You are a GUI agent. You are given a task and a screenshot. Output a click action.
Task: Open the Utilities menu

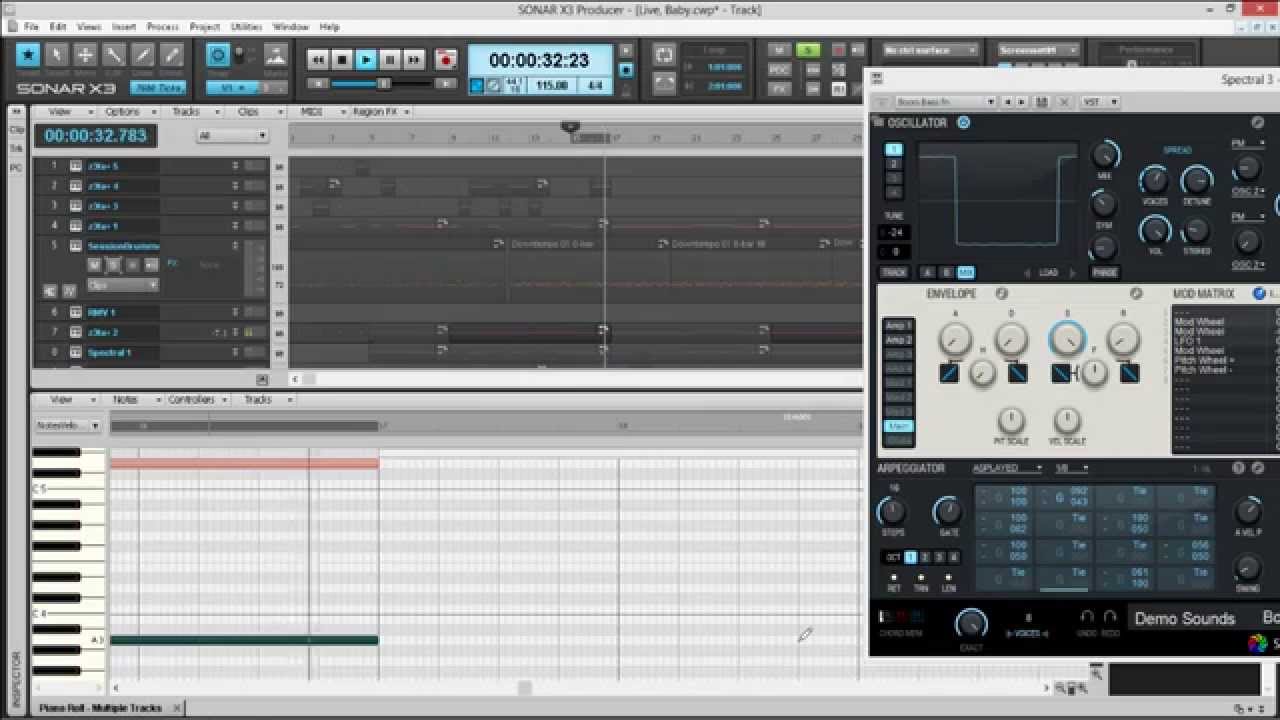point(247,26)
